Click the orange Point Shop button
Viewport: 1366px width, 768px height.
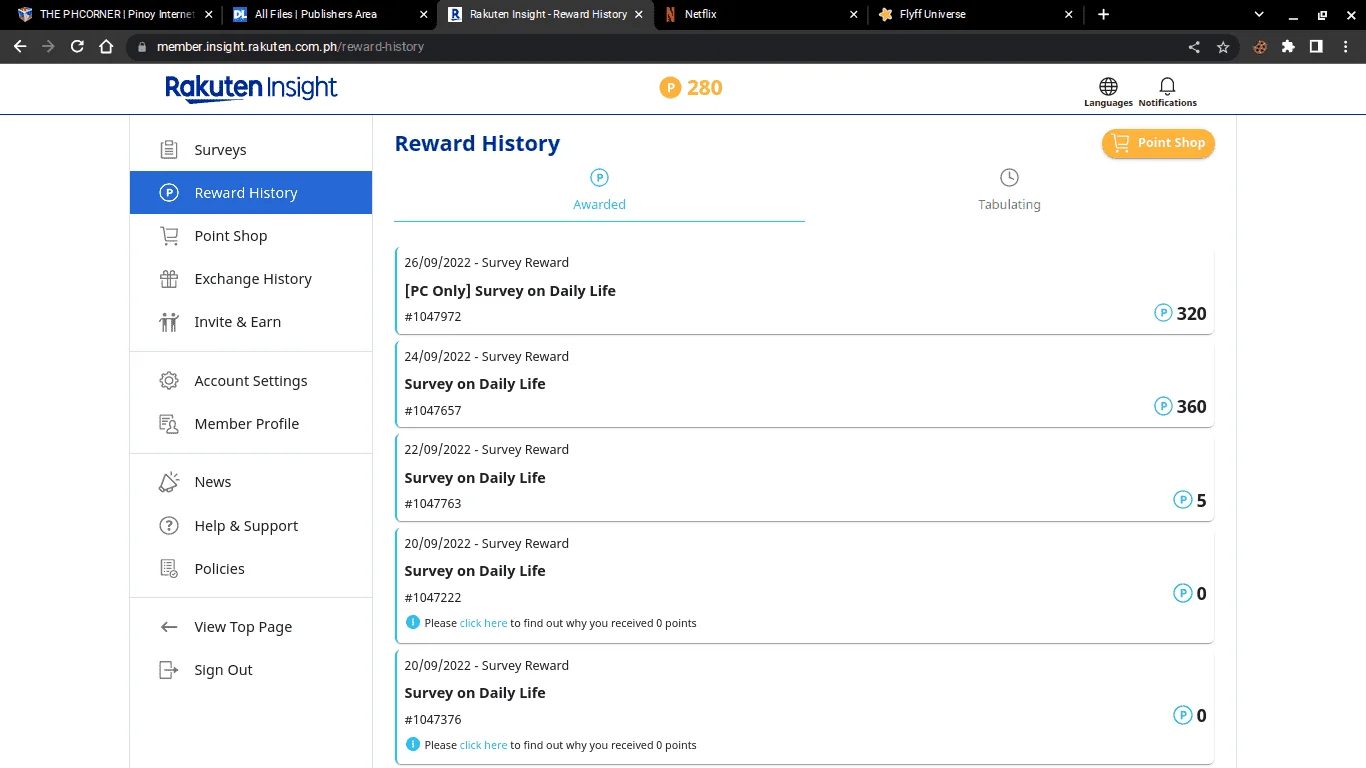coord(1158,143)
